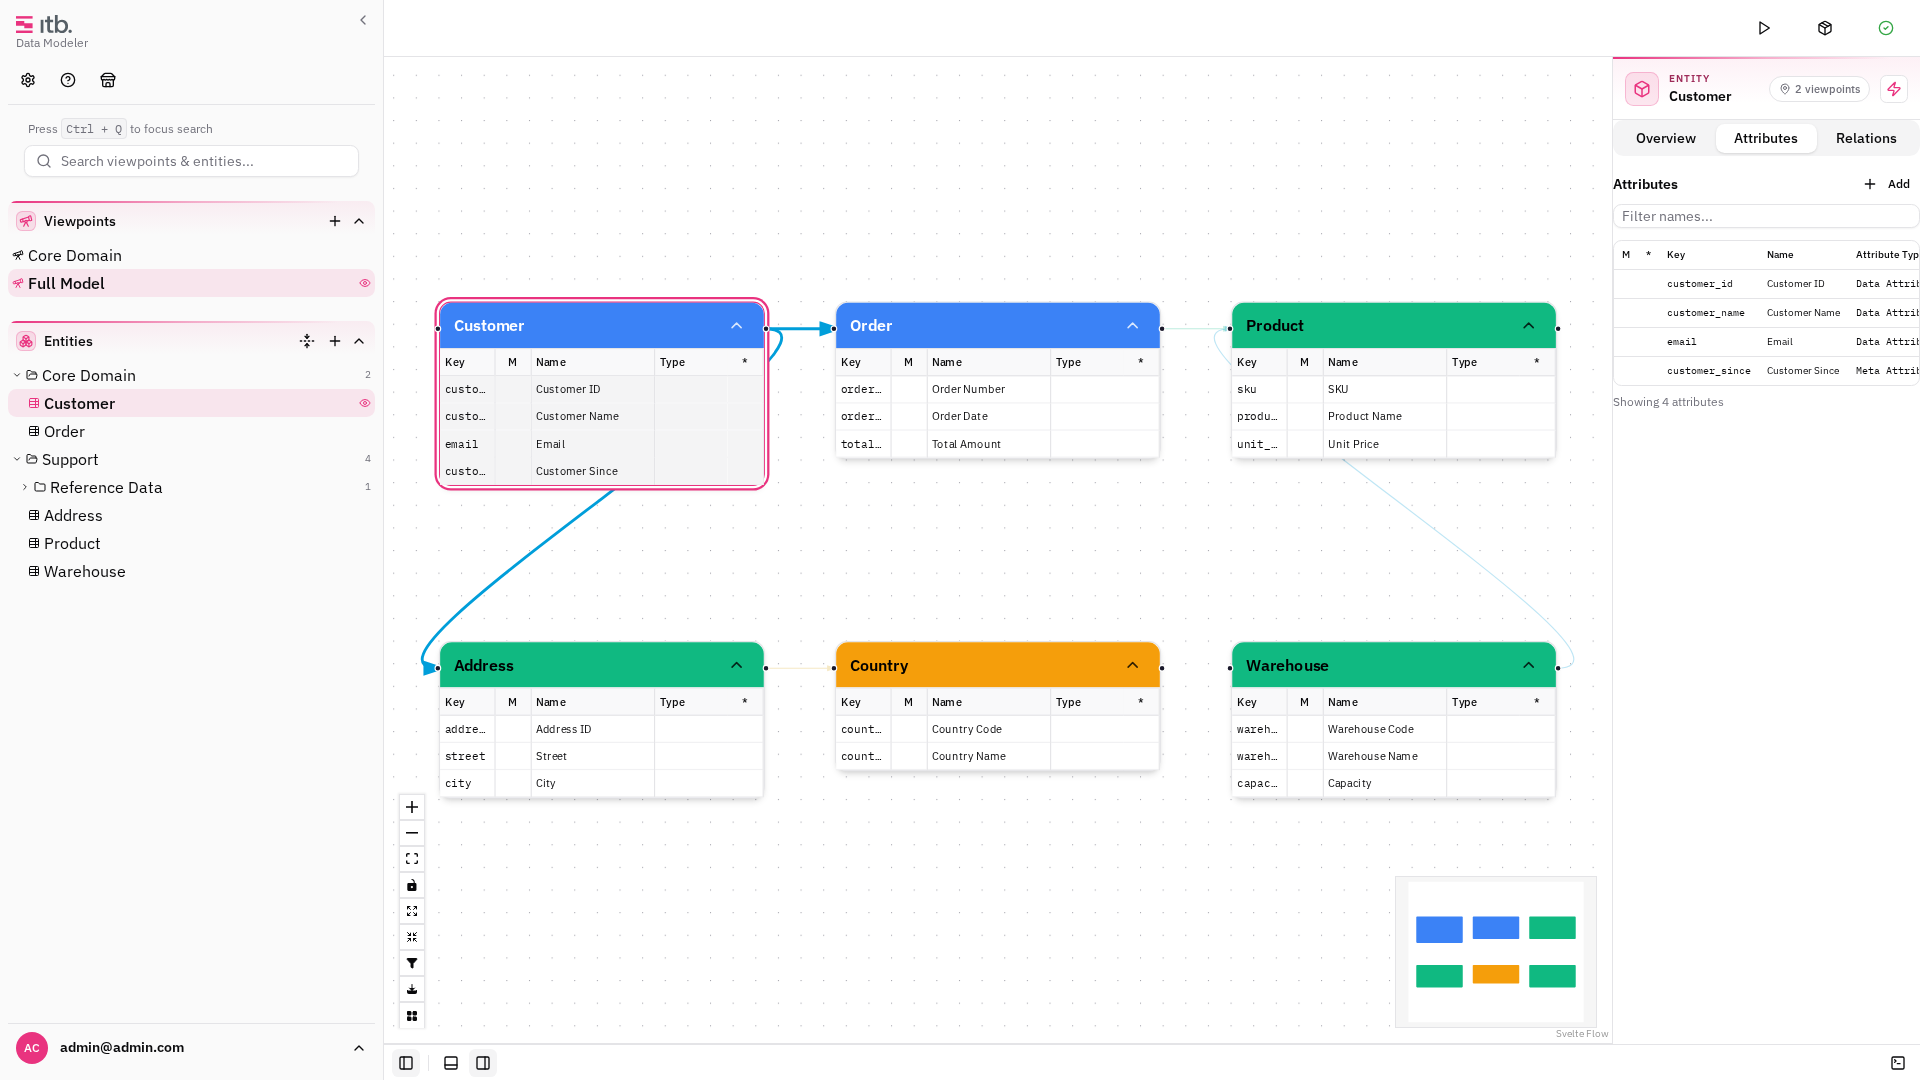Open the help question mark icon
Screen dimensions: 1920x1080
pyautogui.click(x=68, y=80)
